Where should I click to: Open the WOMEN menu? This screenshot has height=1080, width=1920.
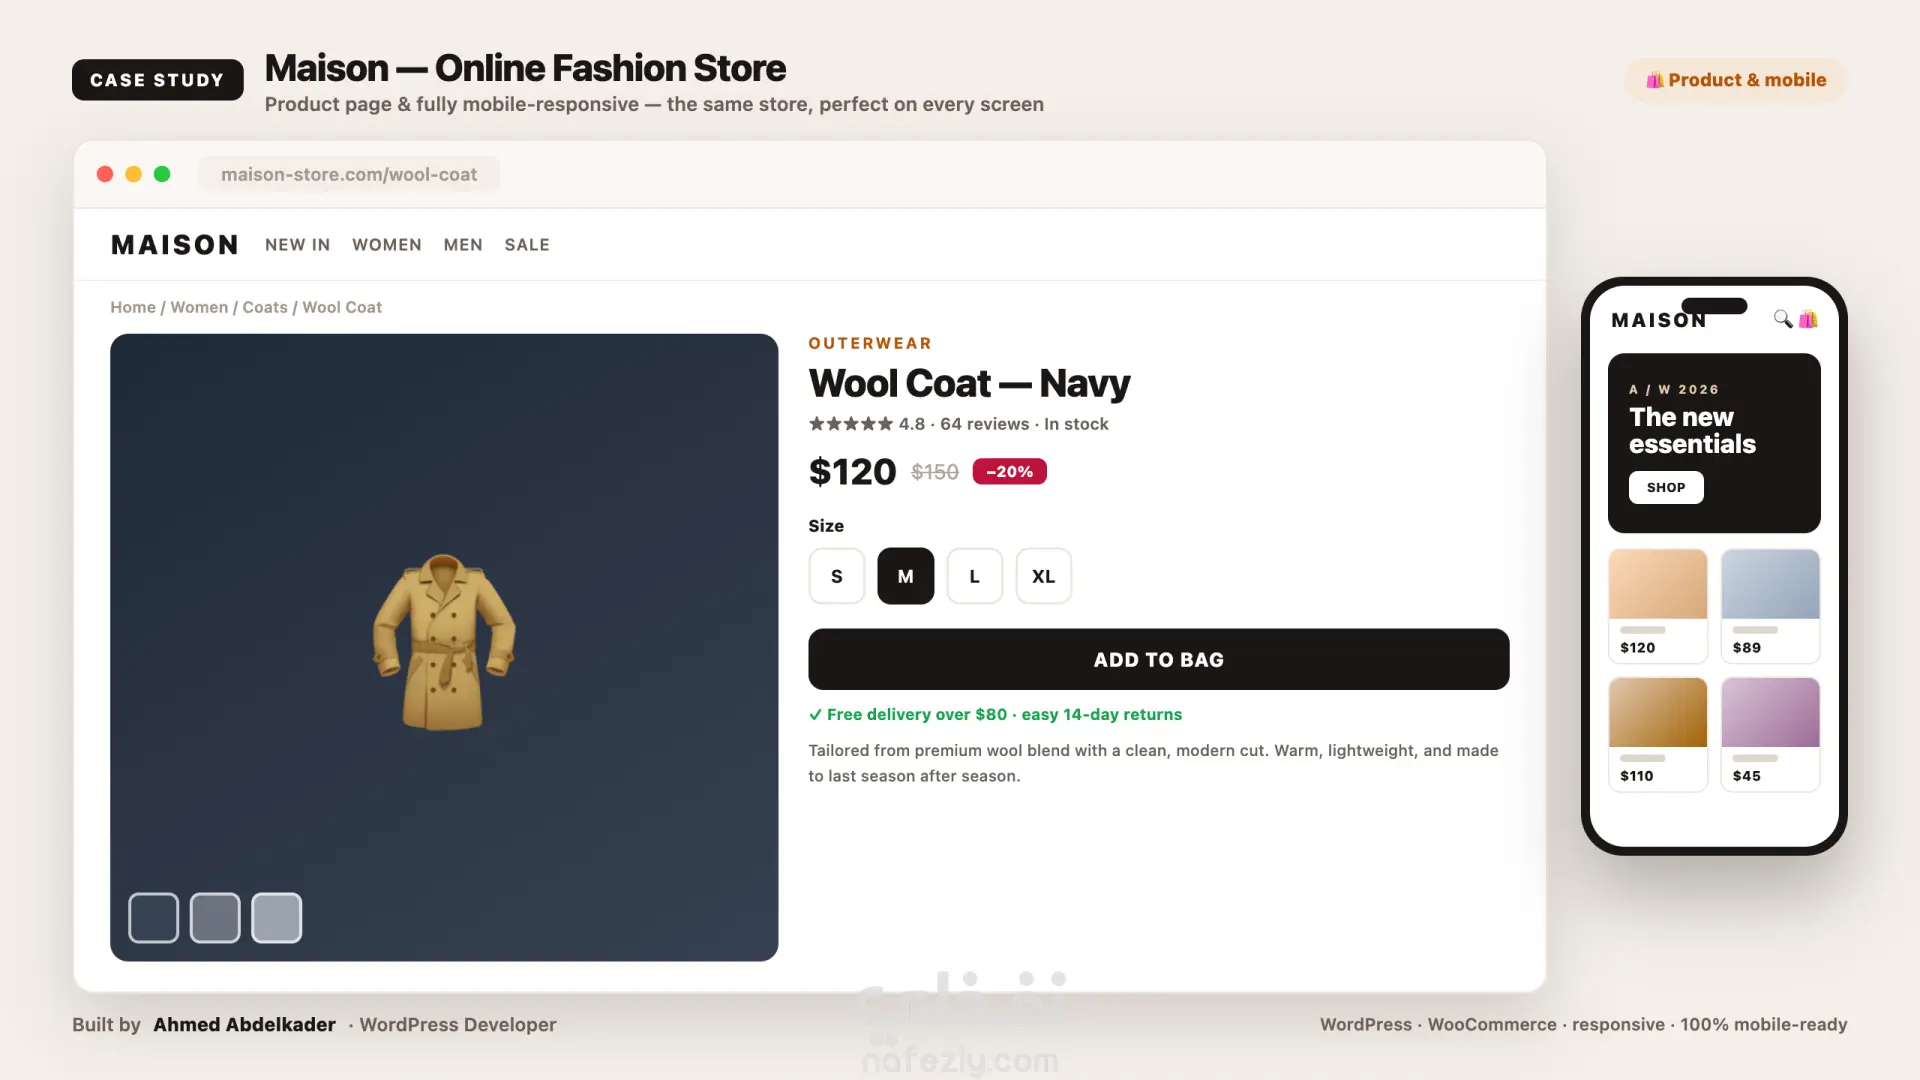point(387,245)
